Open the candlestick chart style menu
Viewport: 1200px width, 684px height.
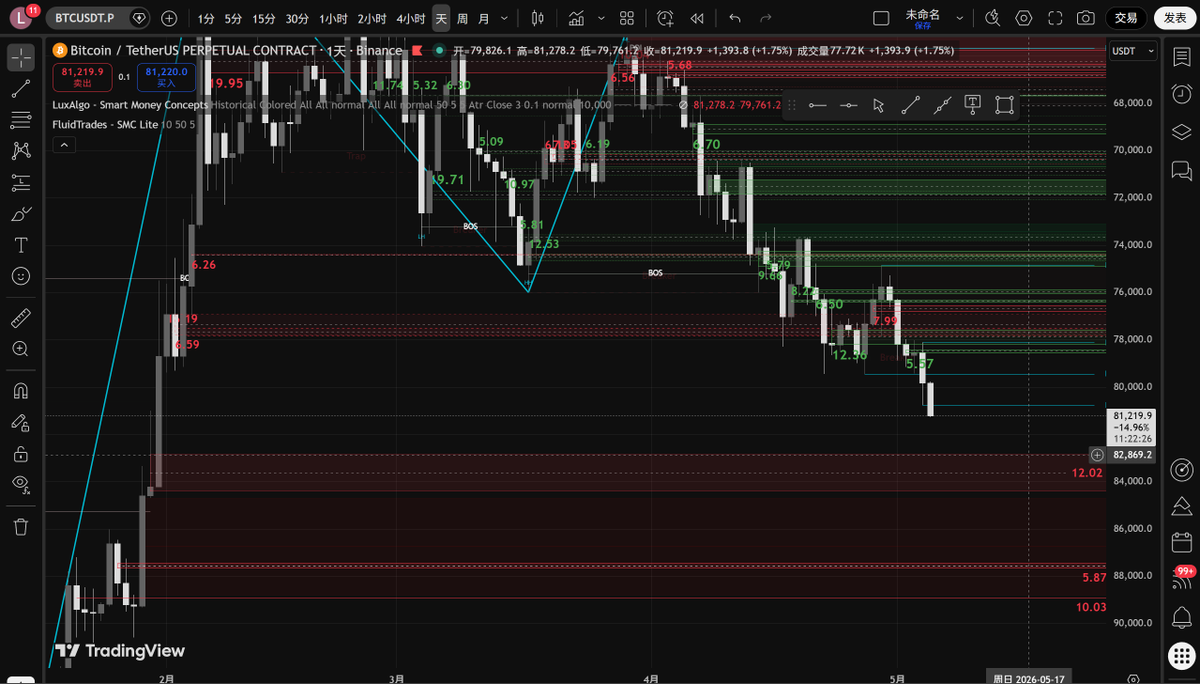coord(538,18)
